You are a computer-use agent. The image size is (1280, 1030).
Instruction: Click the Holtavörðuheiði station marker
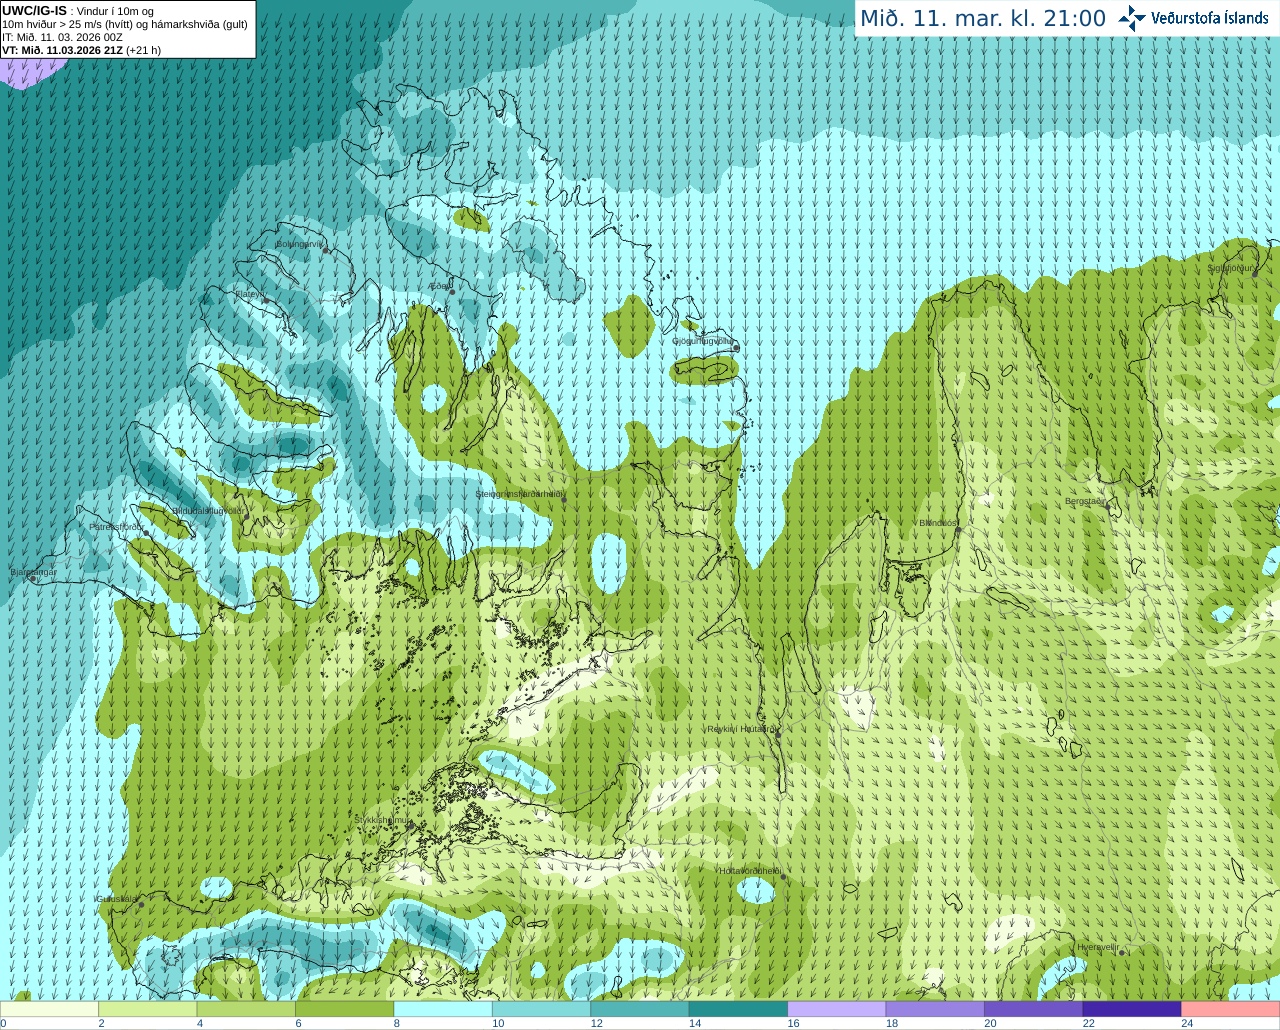click(x=783, y=877)
